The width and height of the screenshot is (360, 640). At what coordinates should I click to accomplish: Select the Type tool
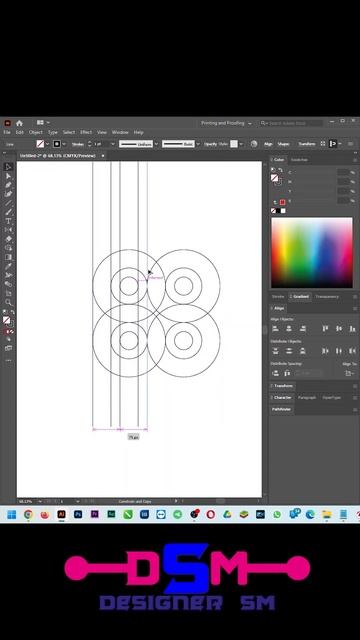click(8, 221)
